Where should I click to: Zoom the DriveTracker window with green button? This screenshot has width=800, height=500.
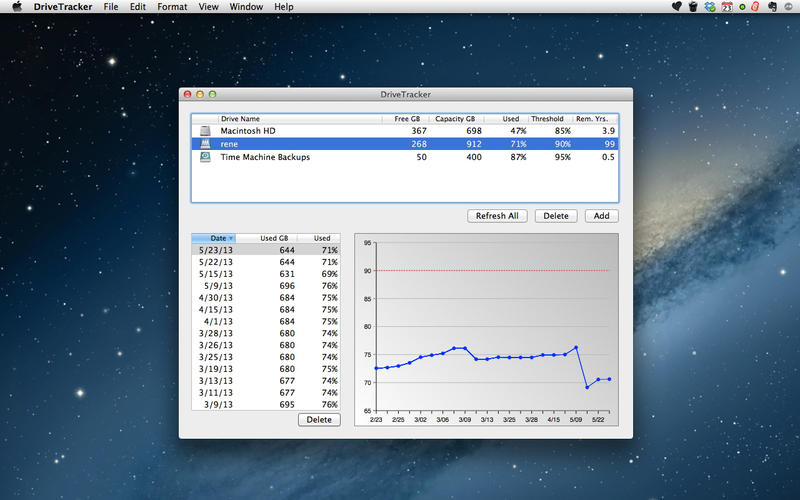click(x=212, y=94)
